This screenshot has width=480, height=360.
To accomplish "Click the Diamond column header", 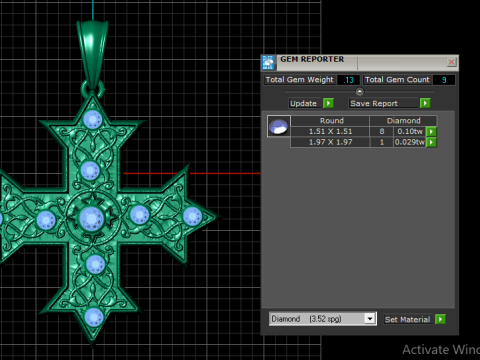I will tap(403, 121).
